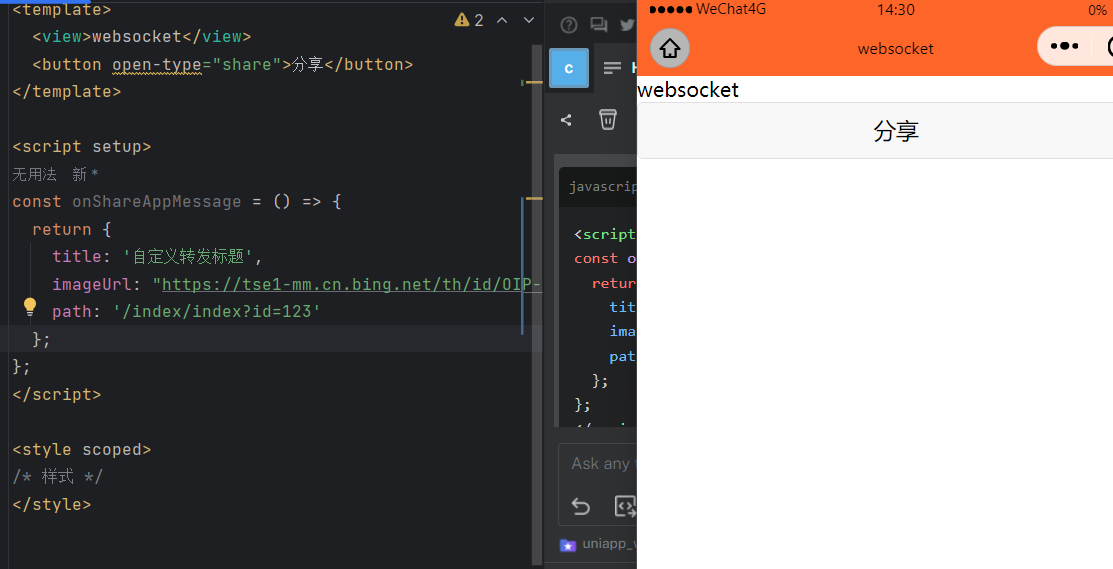Click the open-type attribute in editor

click(157, 65)
